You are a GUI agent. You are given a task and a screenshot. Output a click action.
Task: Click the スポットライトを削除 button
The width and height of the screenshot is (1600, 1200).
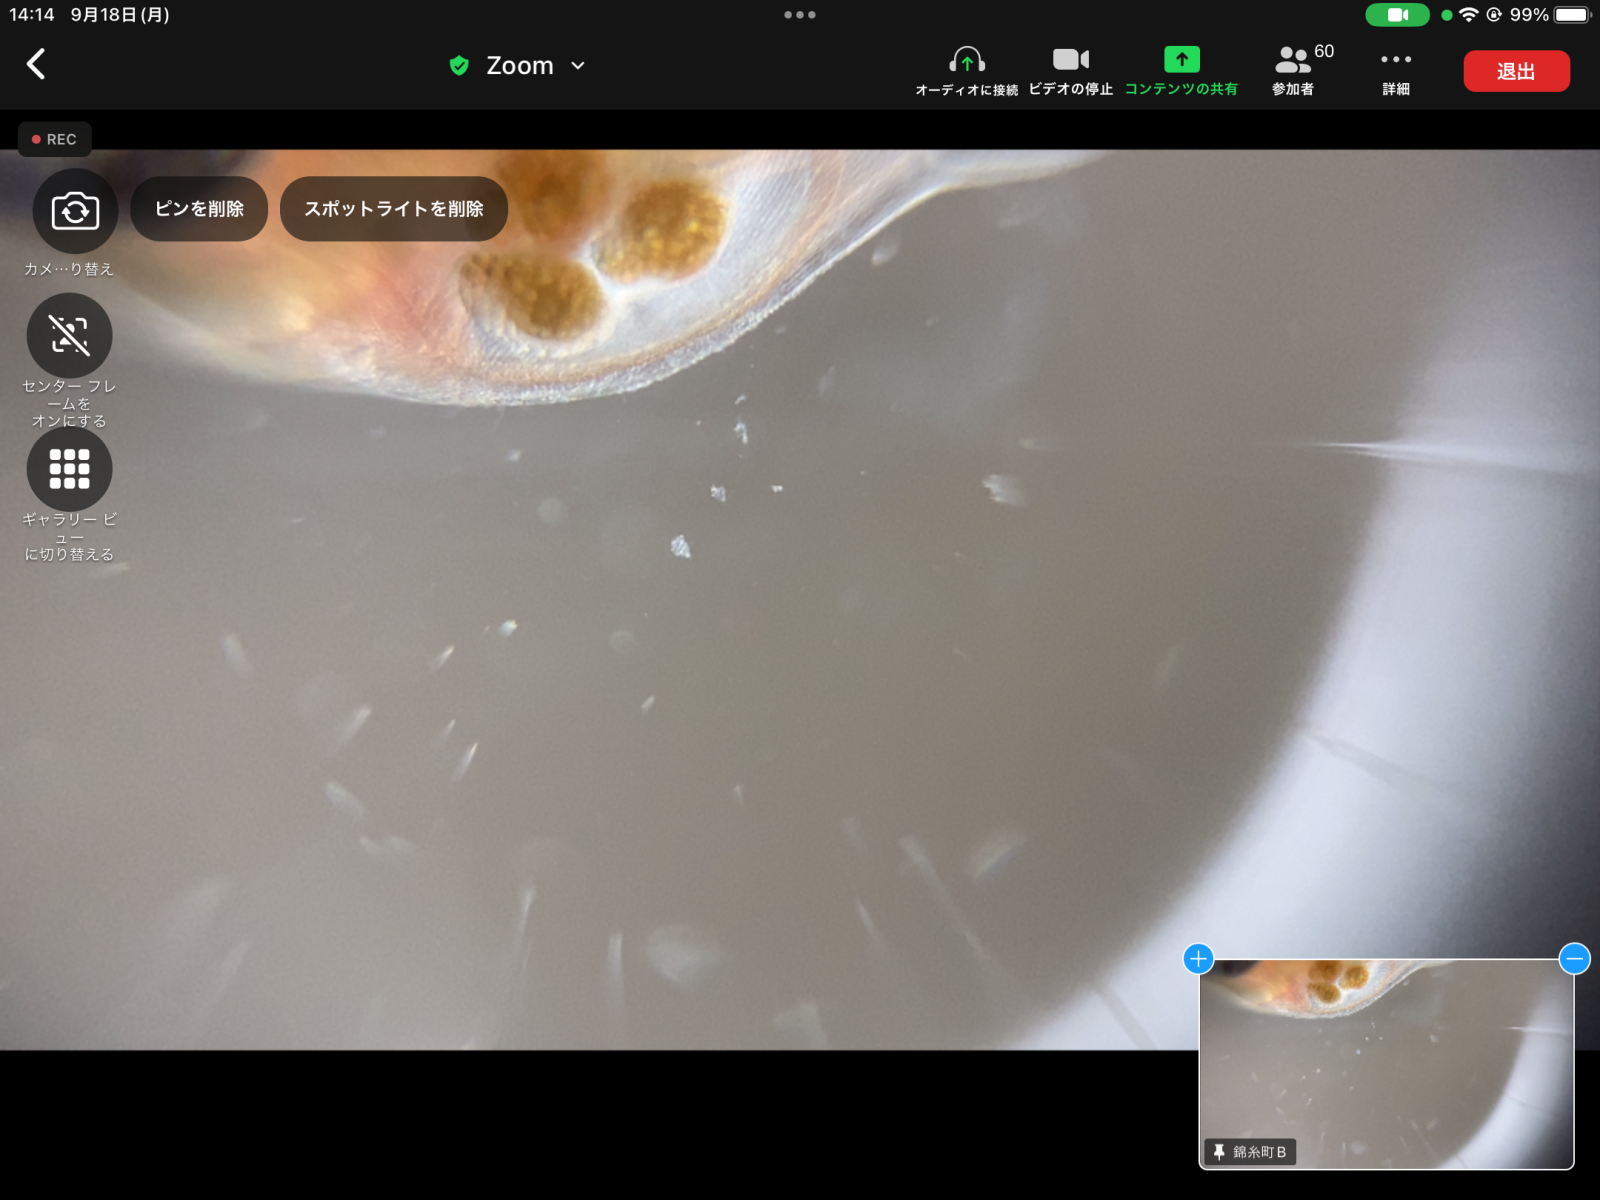tap(394, 209)
